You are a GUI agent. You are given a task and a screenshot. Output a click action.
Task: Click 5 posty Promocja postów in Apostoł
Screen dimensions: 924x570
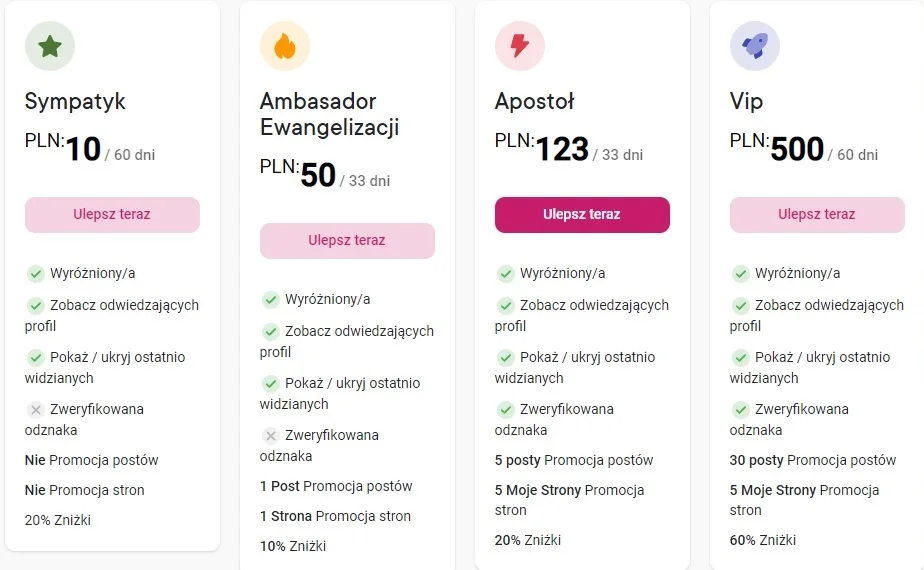point(574,460)
